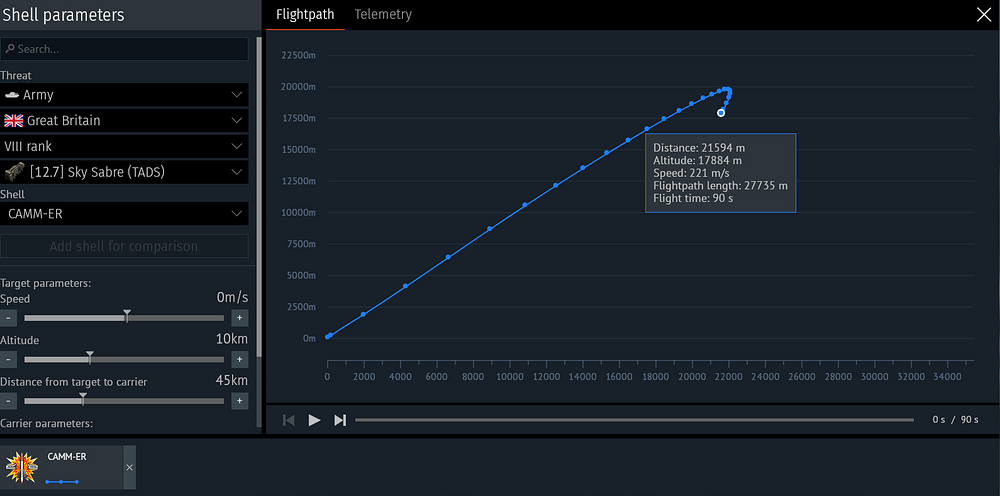Click the 22500m y-axis label
Screen dimensions: 1000x496
[298, 55]
